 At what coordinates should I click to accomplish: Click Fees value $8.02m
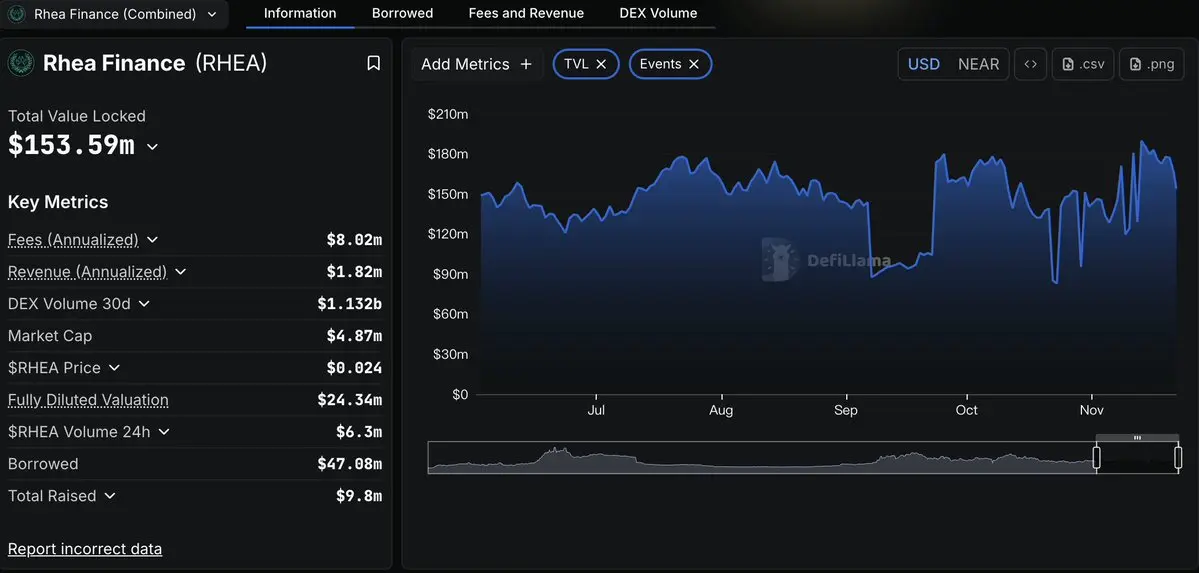(x=354, y=239)
